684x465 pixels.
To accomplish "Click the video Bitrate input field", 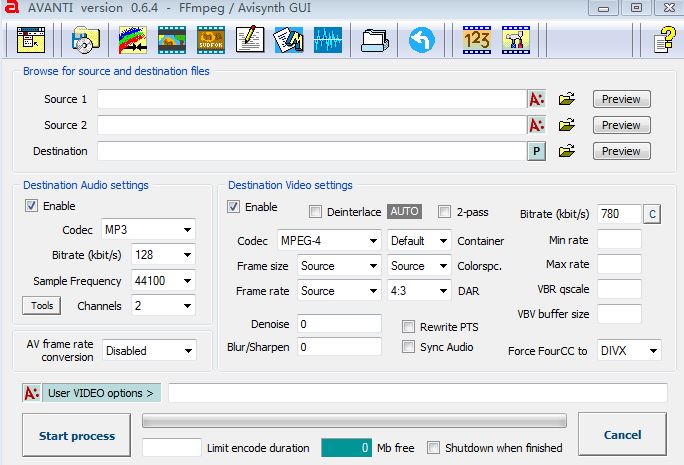I will (x=618, y=214).
